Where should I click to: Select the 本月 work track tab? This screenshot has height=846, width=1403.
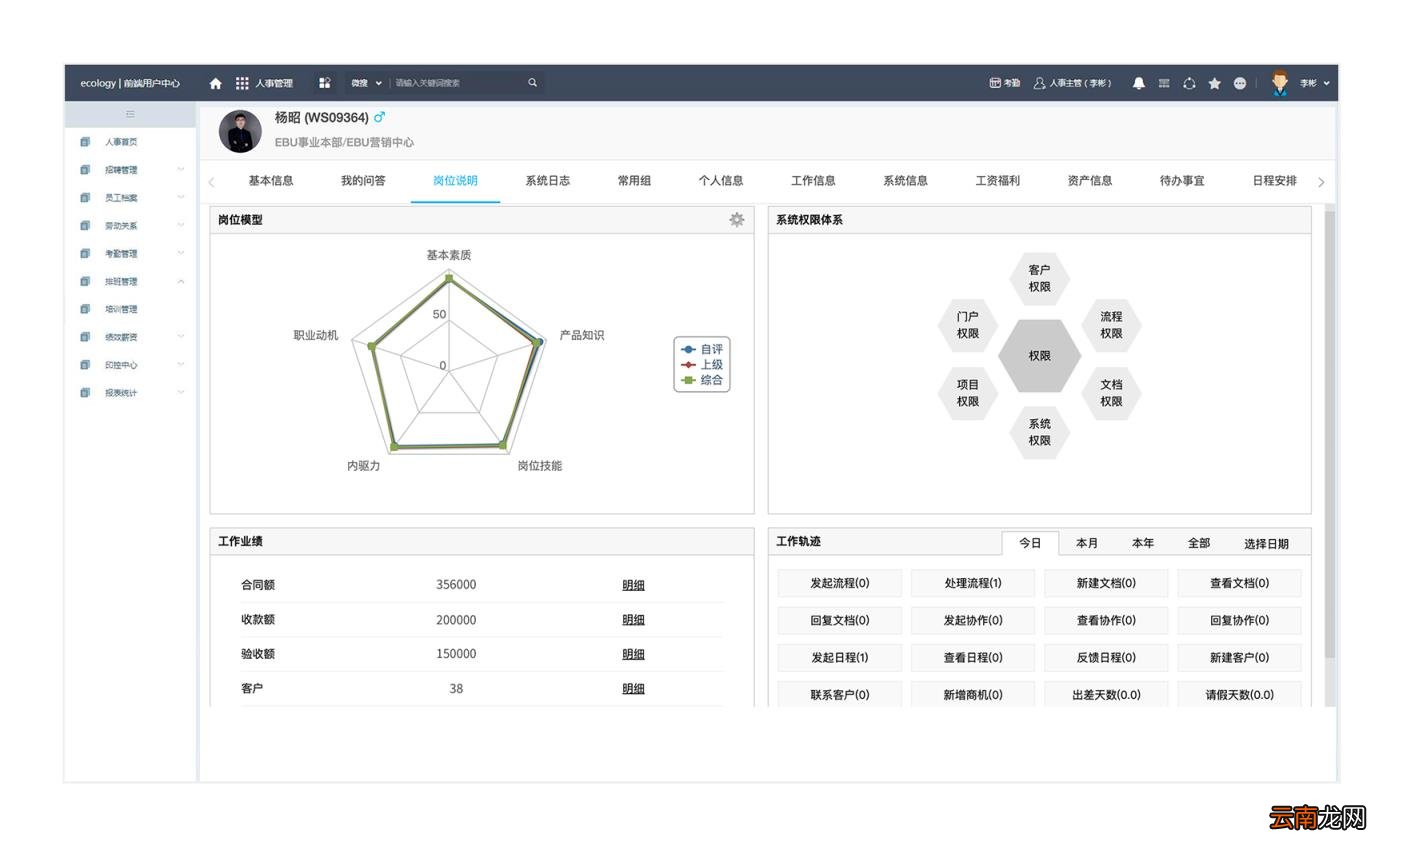pos(1087,543)
